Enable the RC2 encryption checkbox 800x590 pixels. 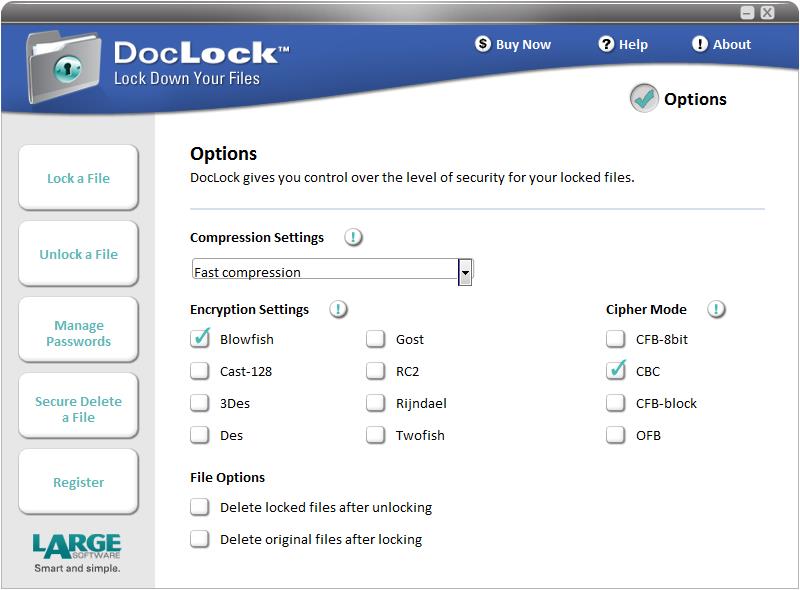click(x=376, y=371)
